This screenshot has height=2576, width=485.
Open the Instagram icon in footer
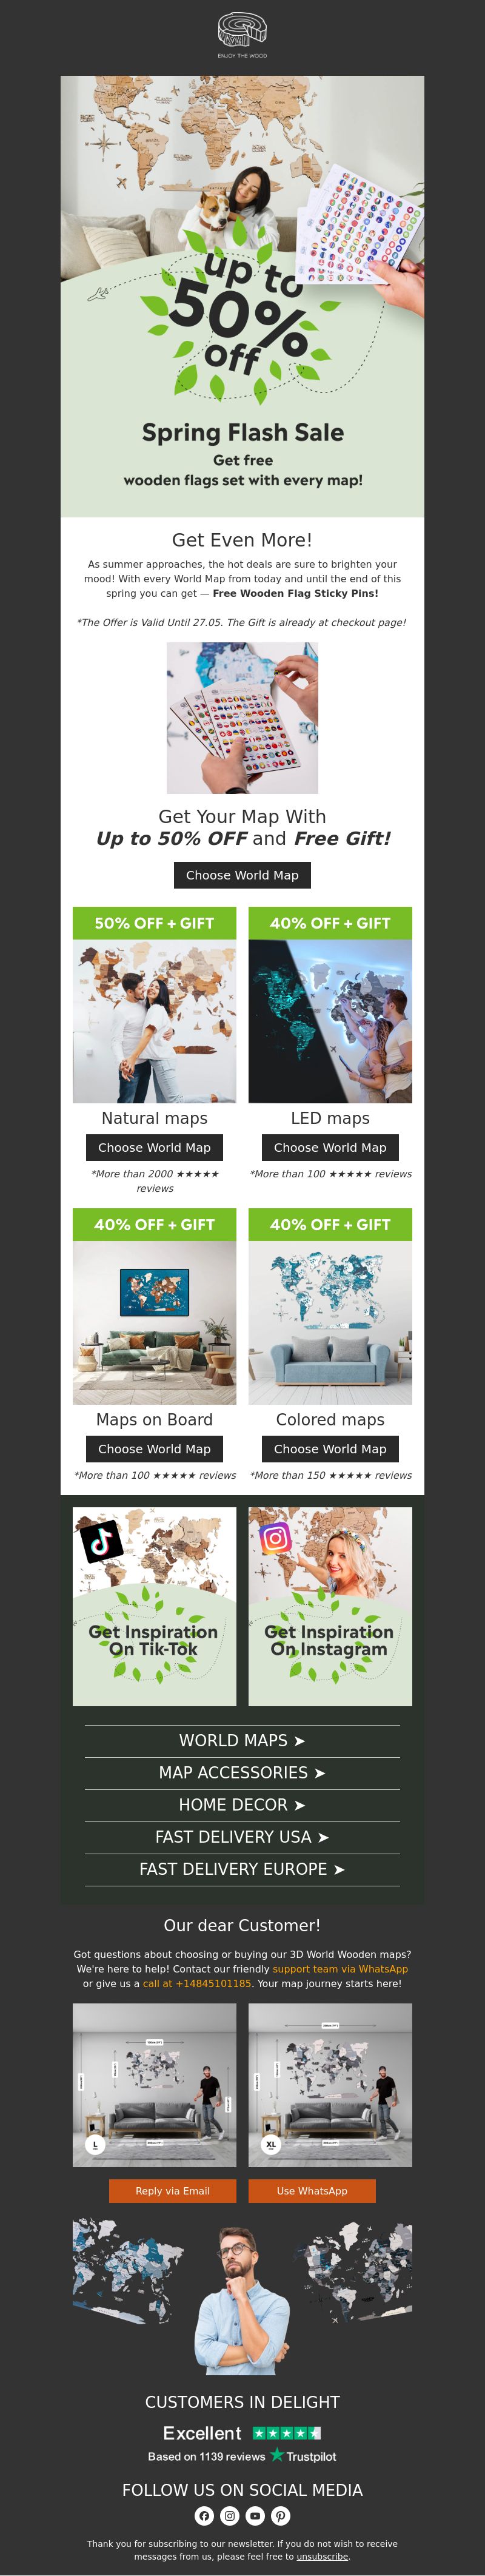point(229,2515)
